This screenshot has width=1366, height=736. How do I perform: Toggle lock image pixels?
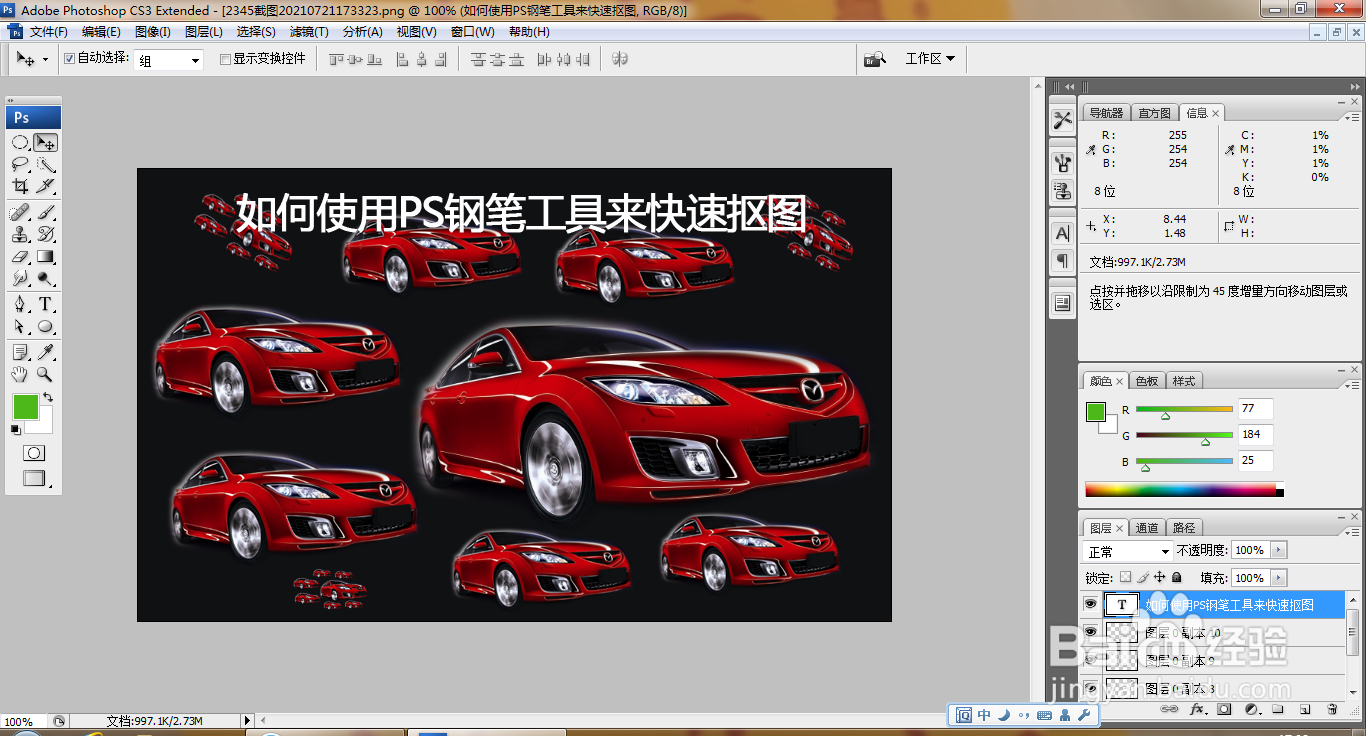[x=1142, y=577]
